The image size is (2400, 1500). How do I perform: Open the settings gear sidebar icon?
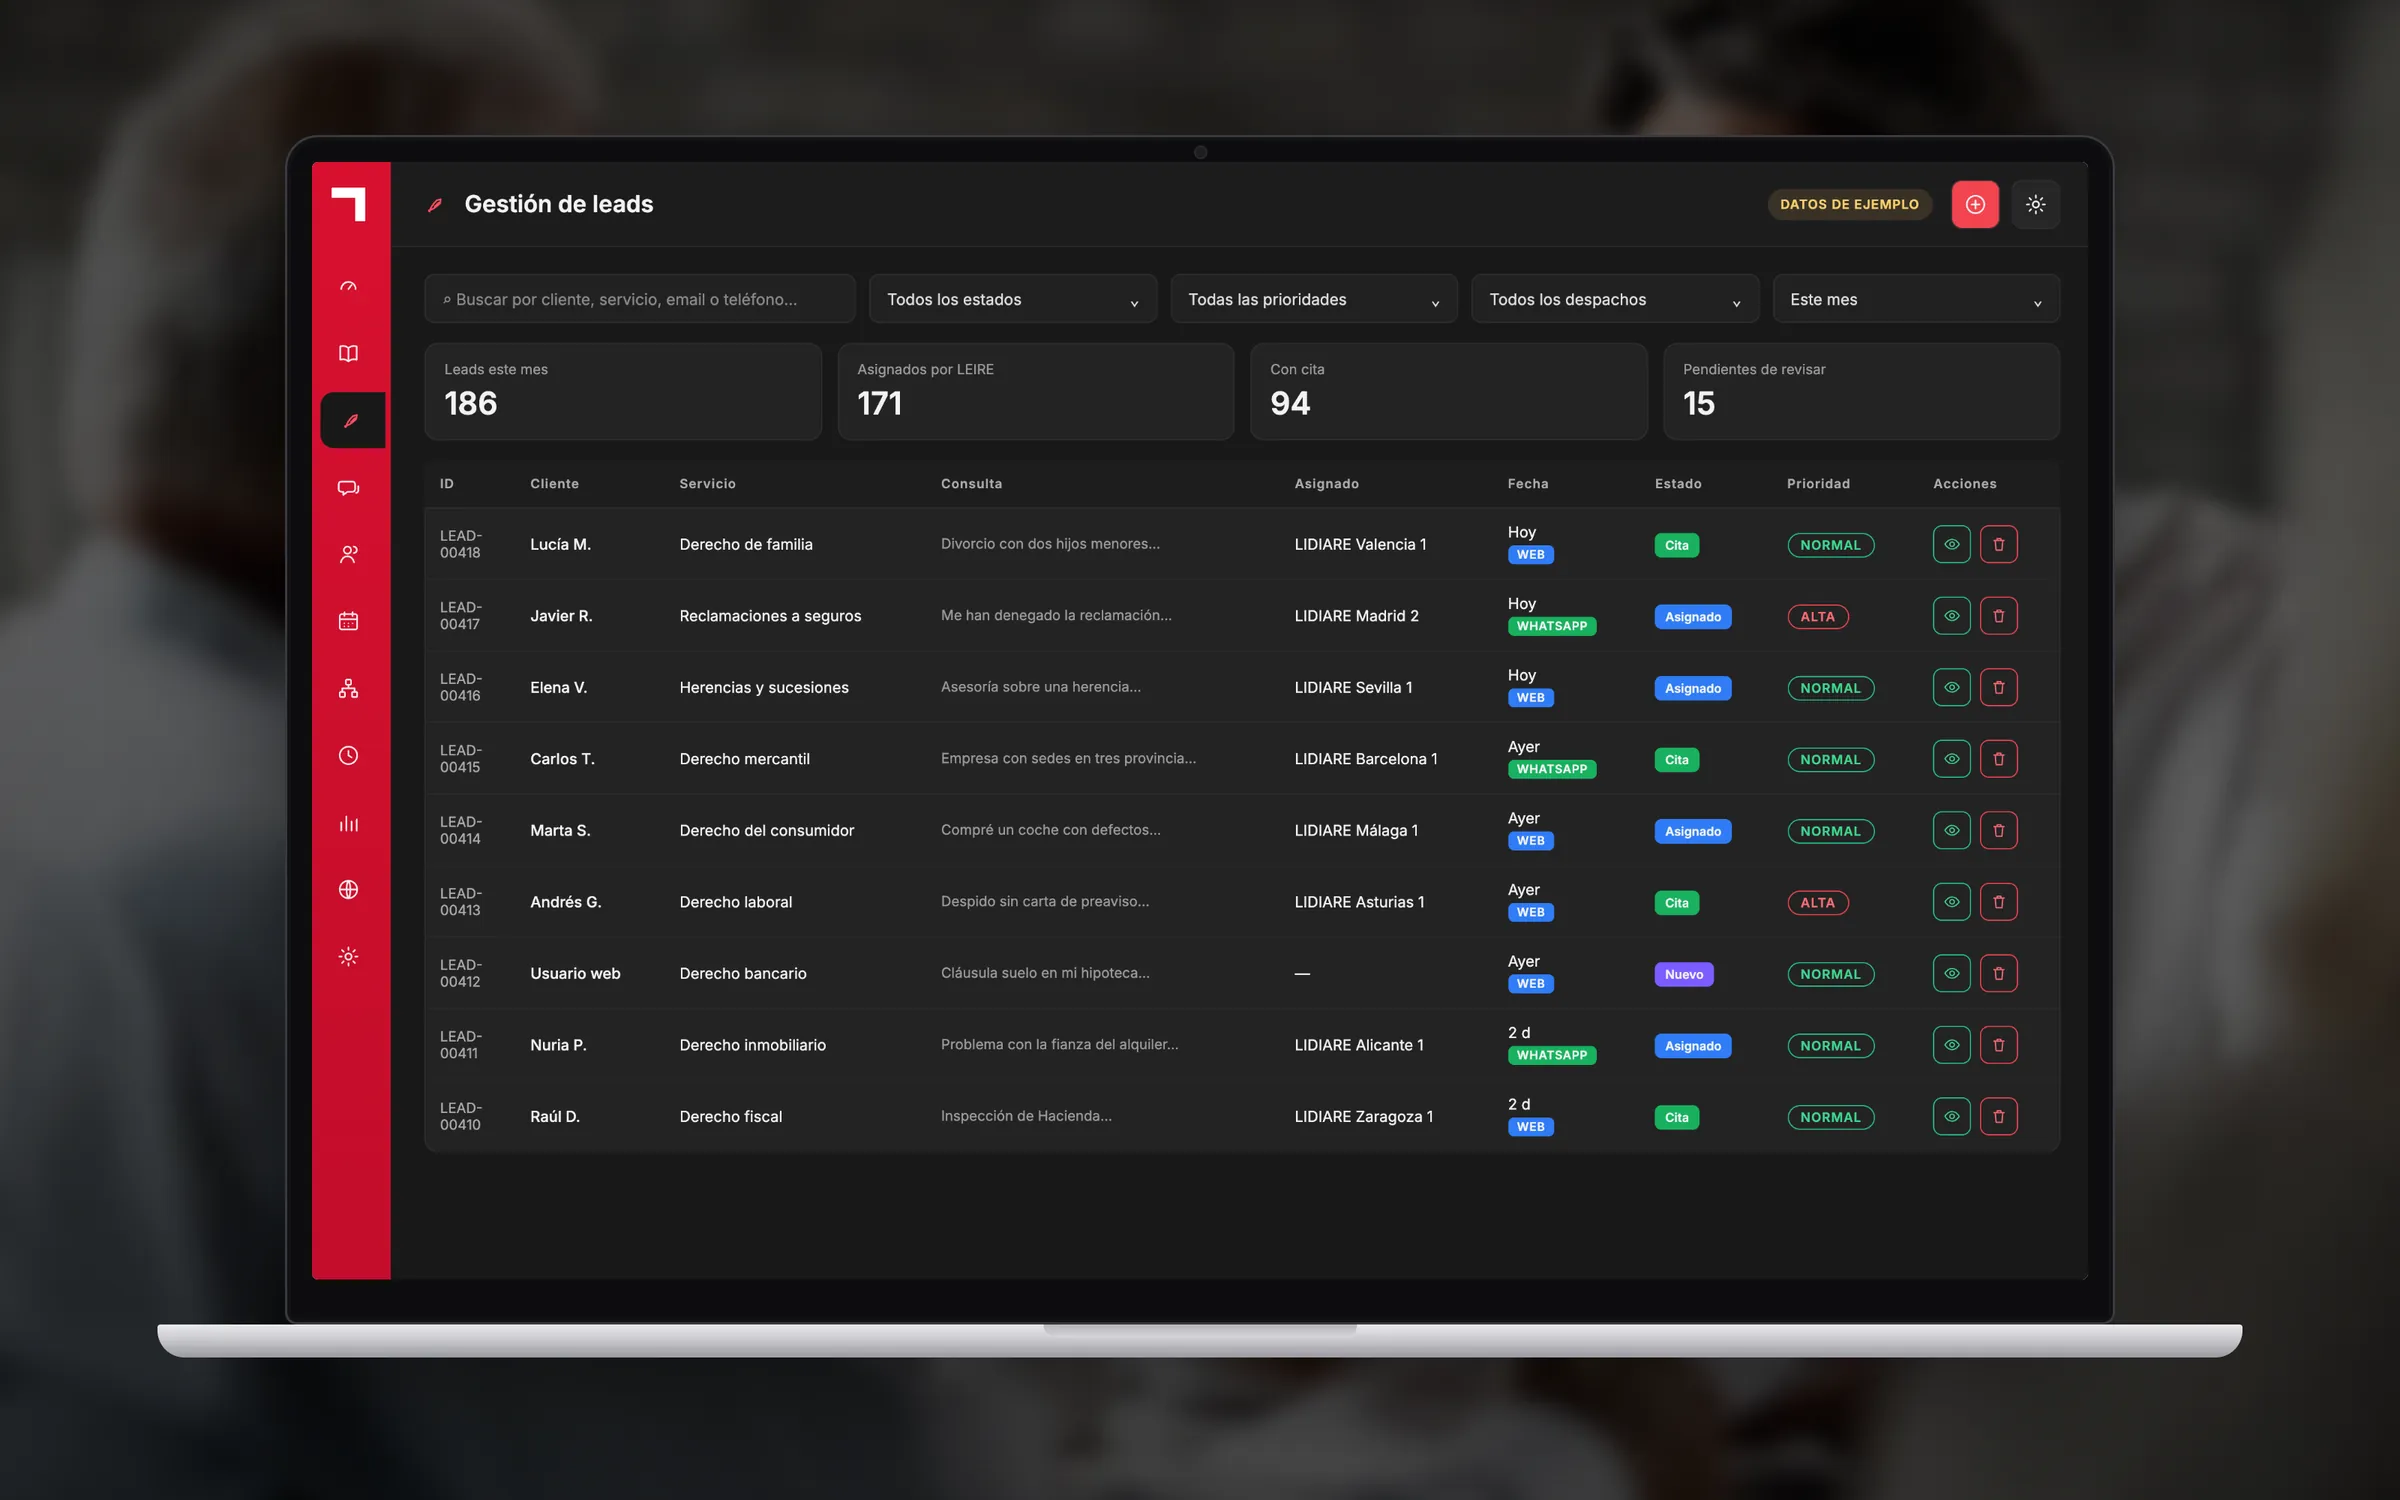(x=348, y=957)
